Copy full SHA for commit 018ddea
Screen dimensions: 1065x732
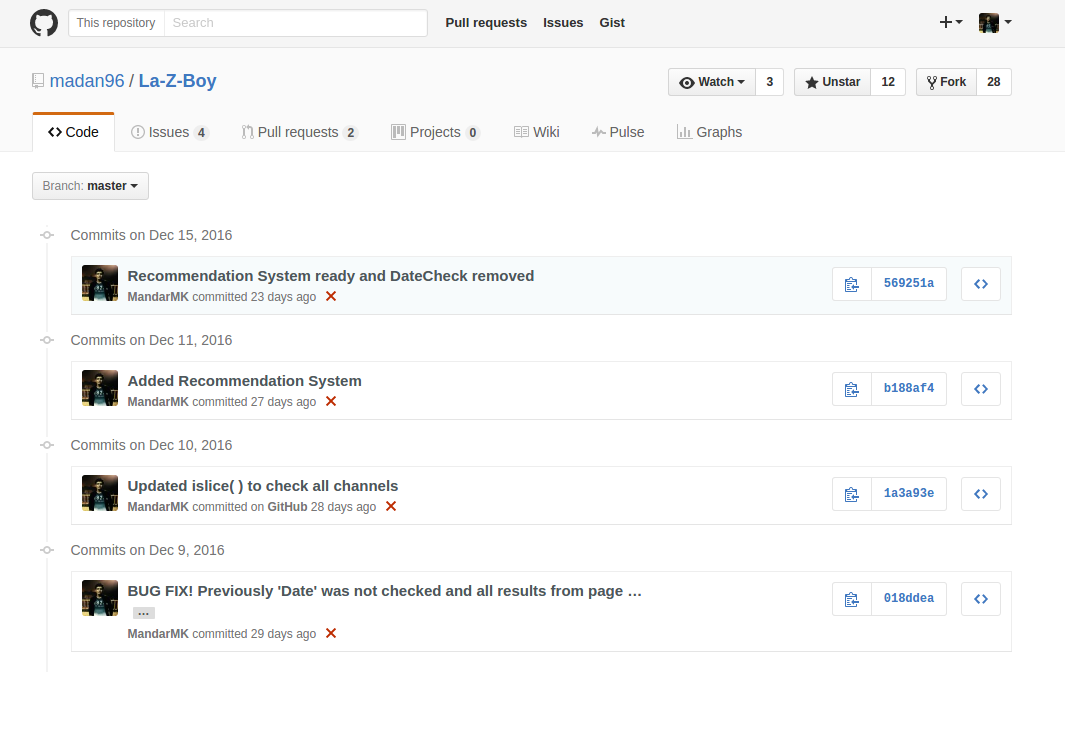click(851, 599)
